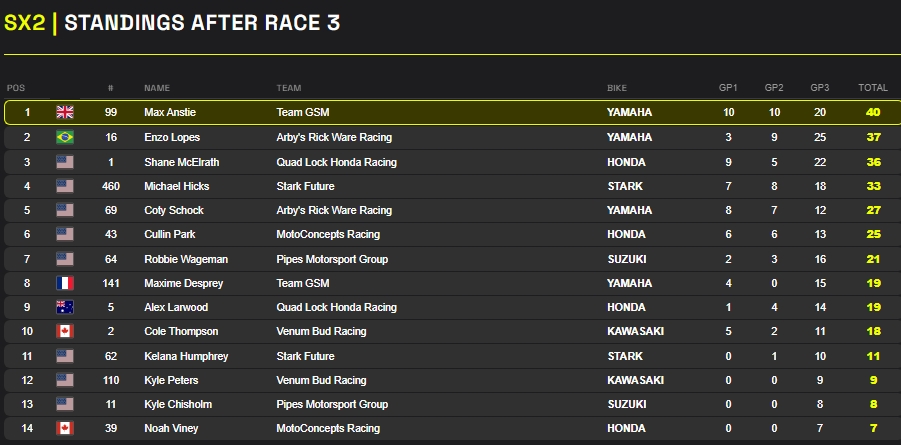Click the British flag beside Max Anstie
Viewport: 901px width, 445px height.
pos(65,113)
